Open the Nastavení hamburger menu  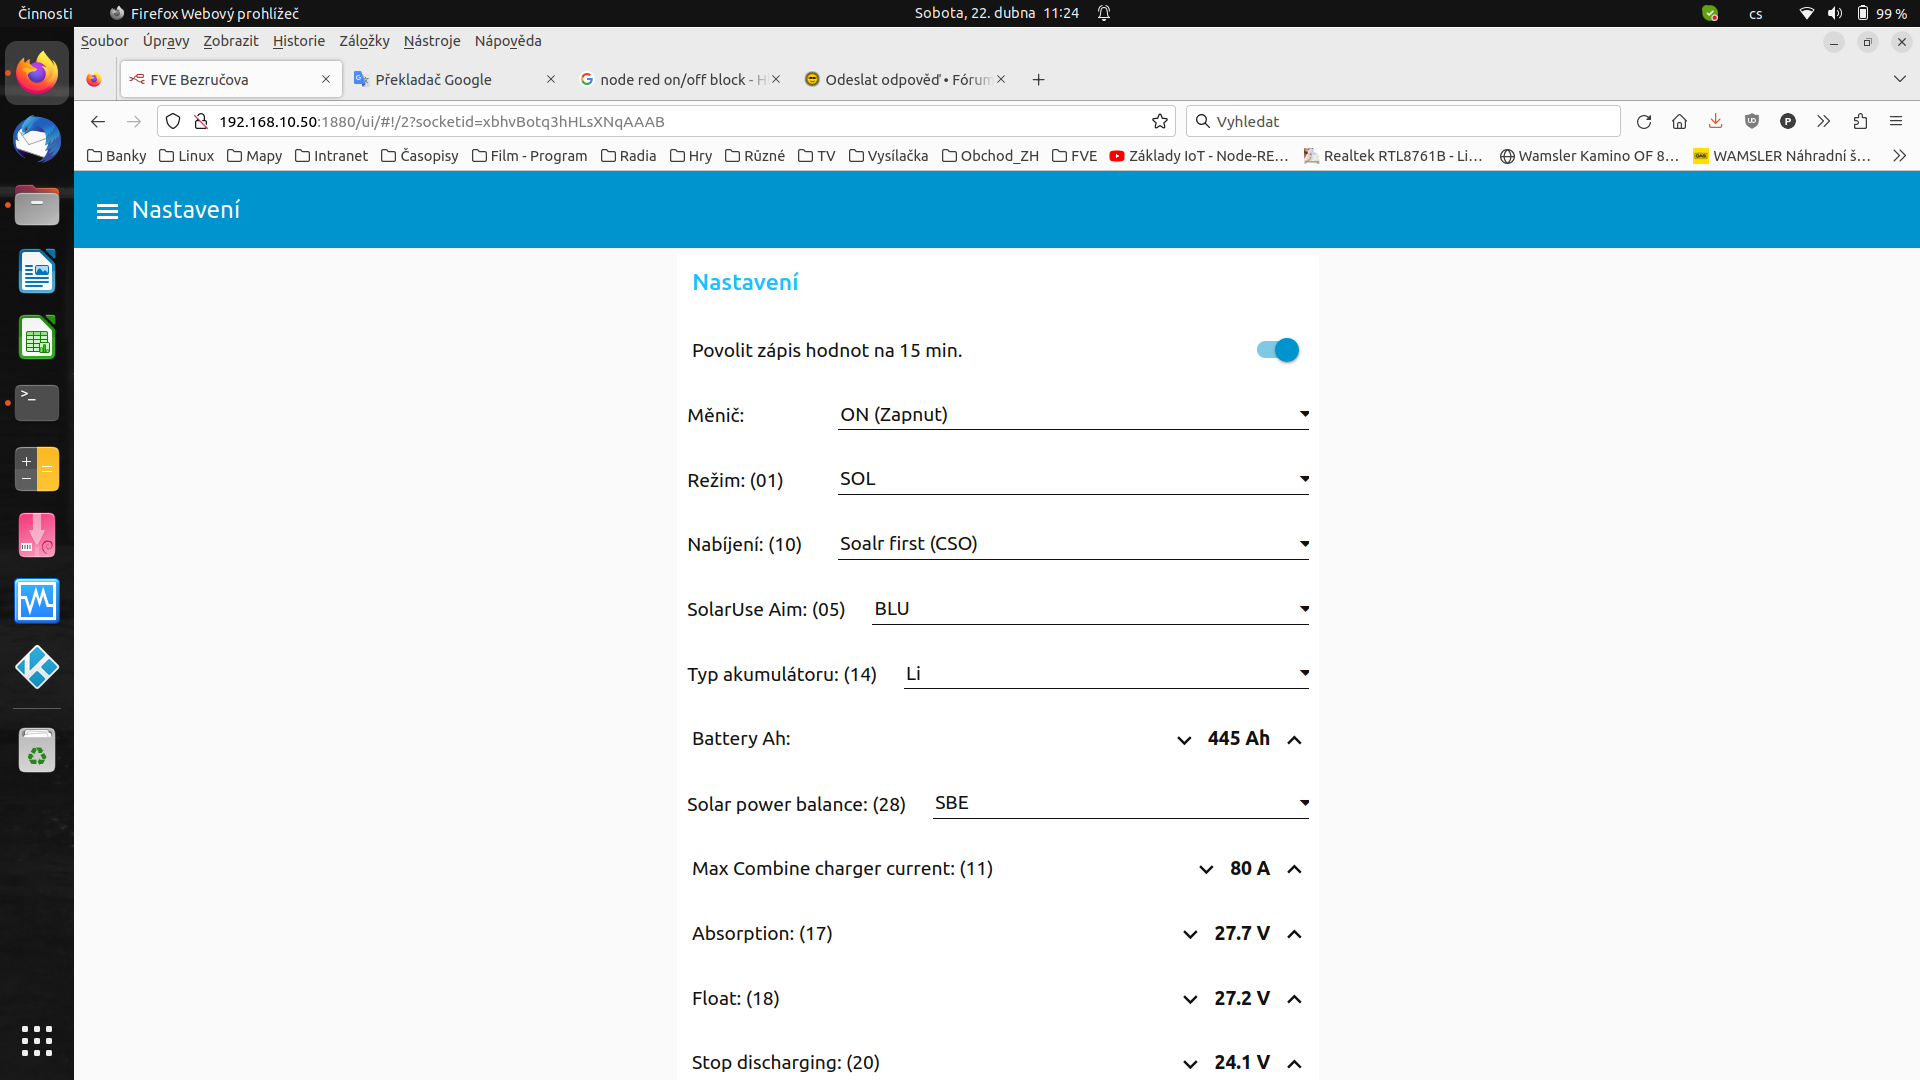coord(107,211)
